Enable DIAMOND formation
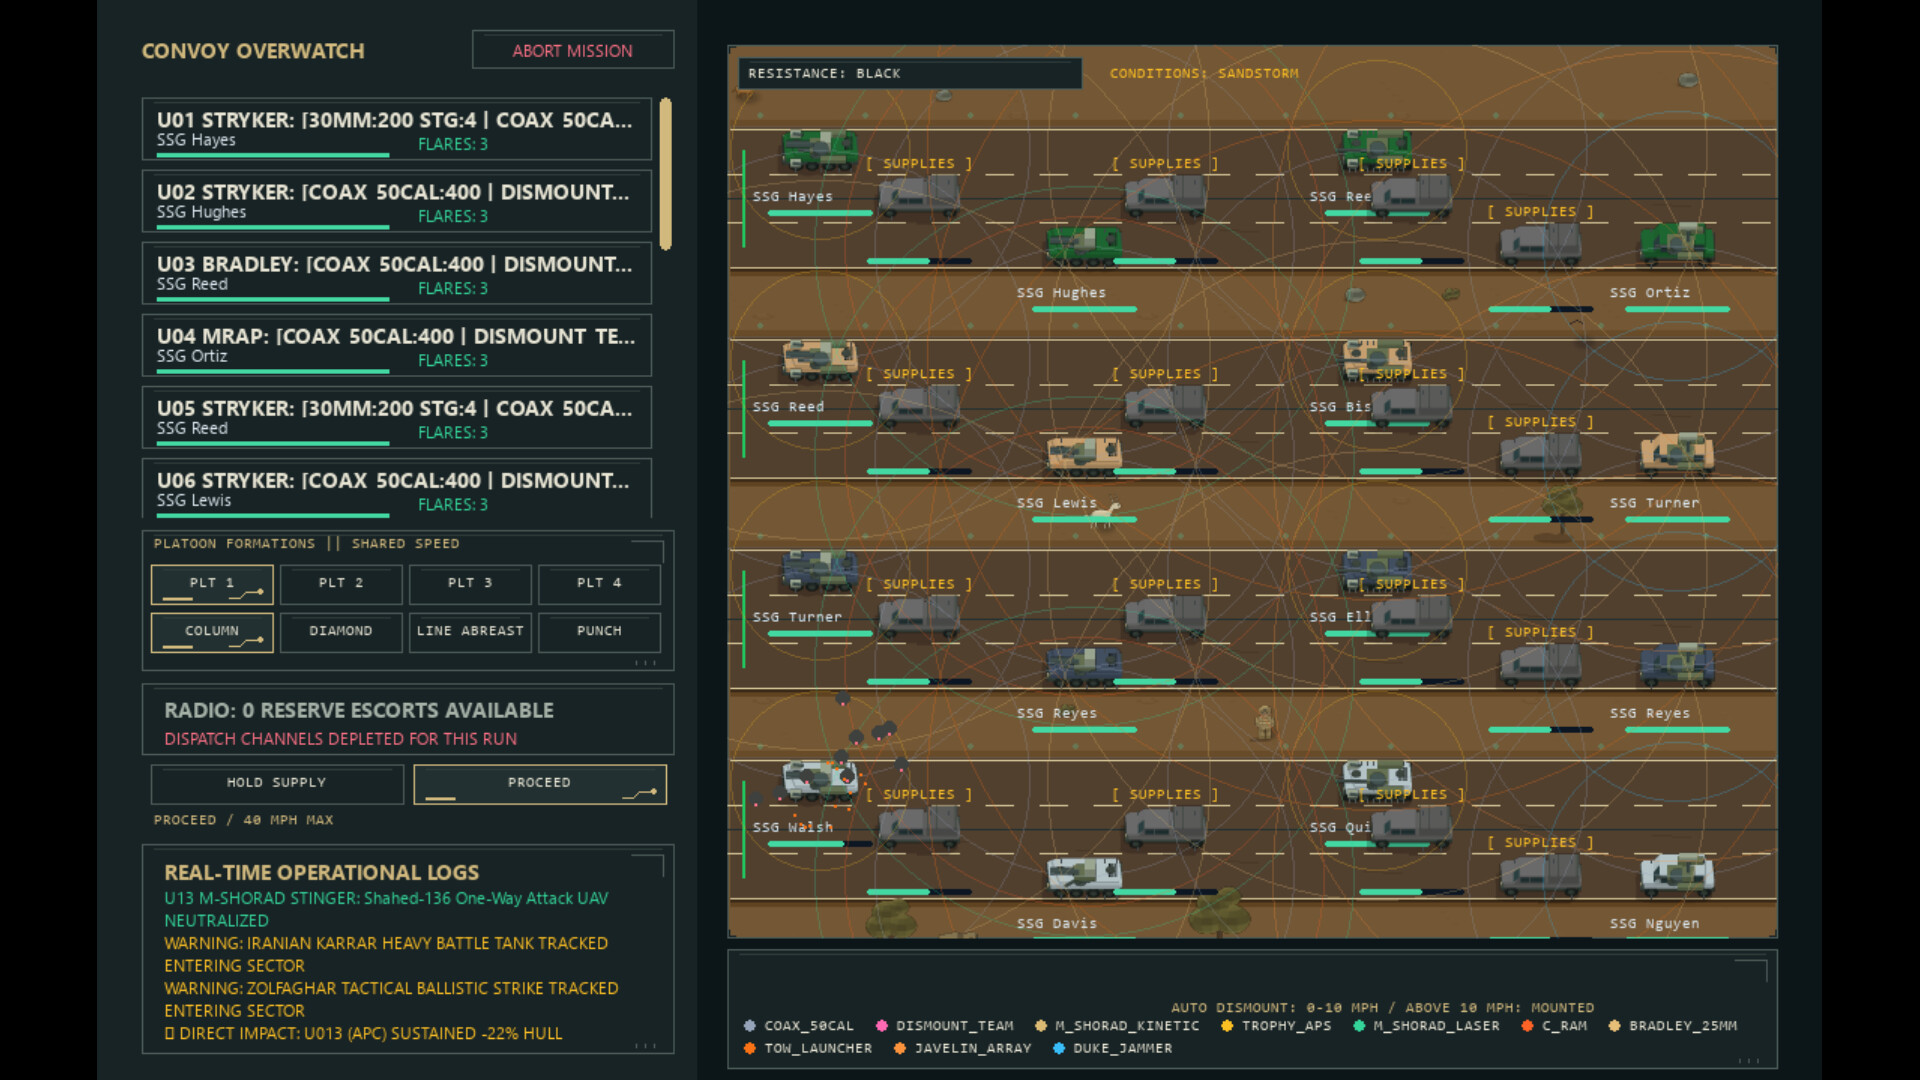1920x1080 pixels. click(x=341, y=632)
